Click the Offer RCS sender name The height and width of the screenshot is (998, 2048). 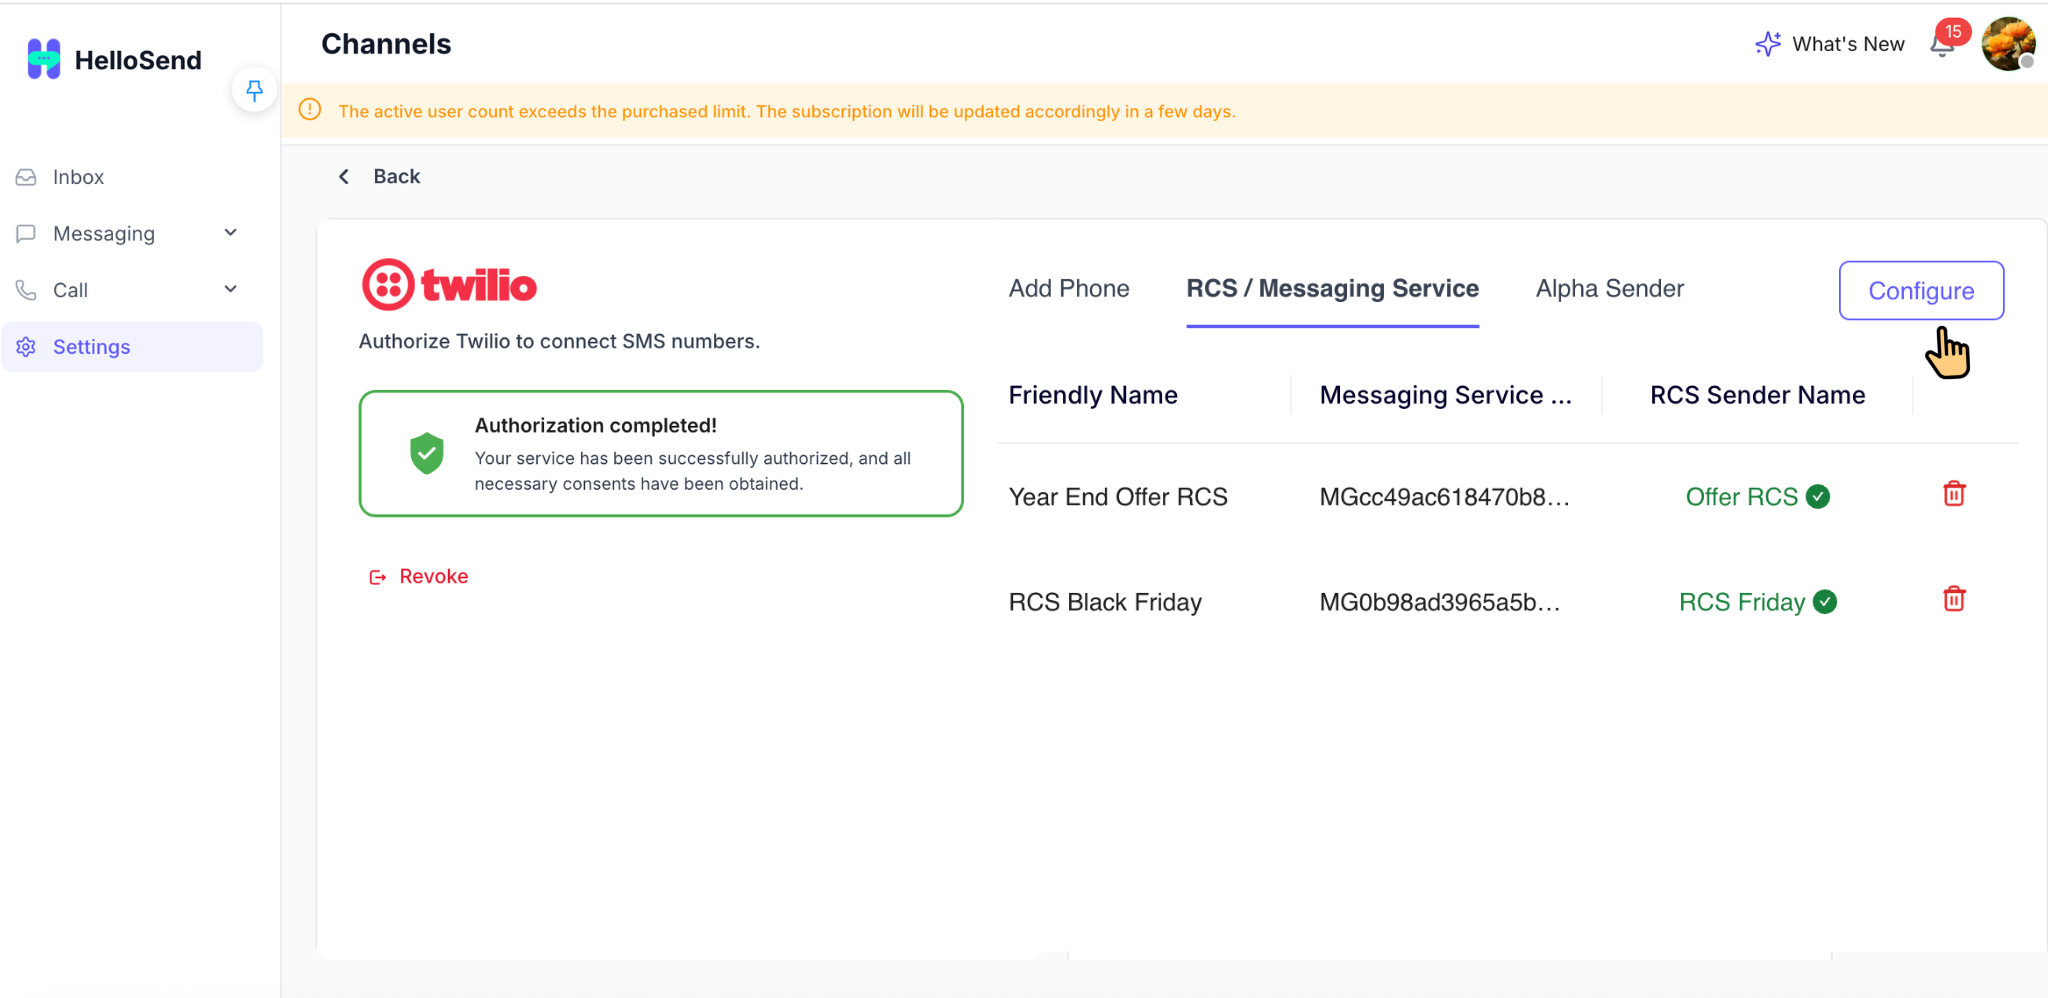(1742, 497)
